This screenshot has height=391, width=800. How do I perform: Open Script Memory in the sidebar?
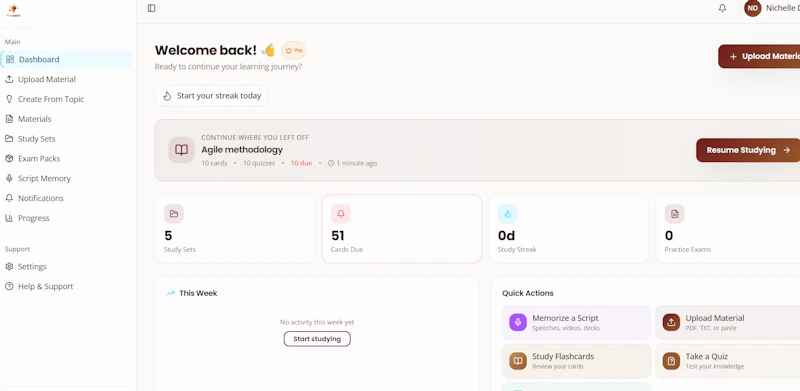pos(66,179)
